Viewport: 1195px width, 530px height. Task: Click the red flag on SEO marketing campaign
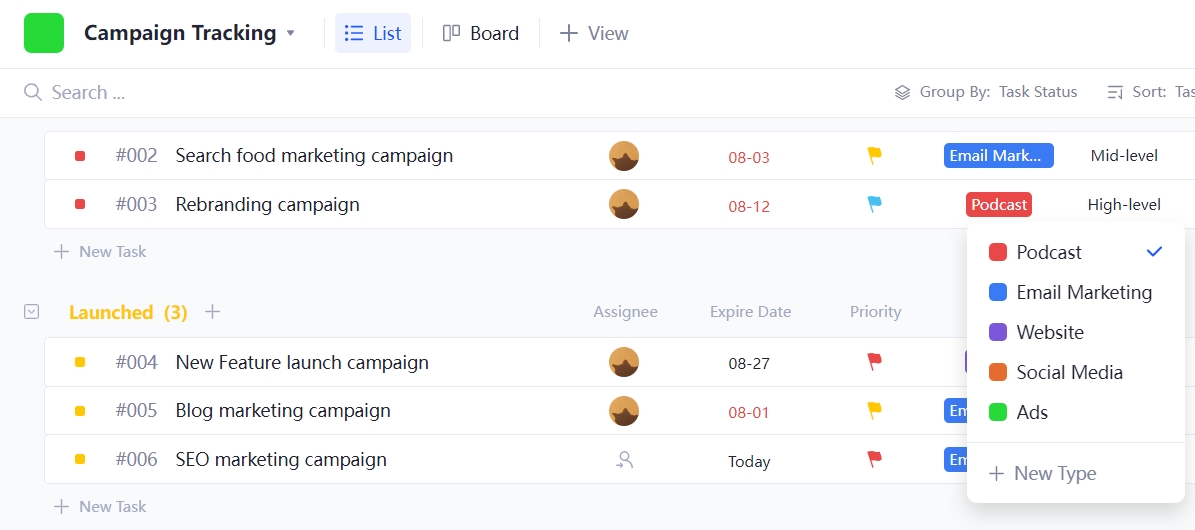874,459
